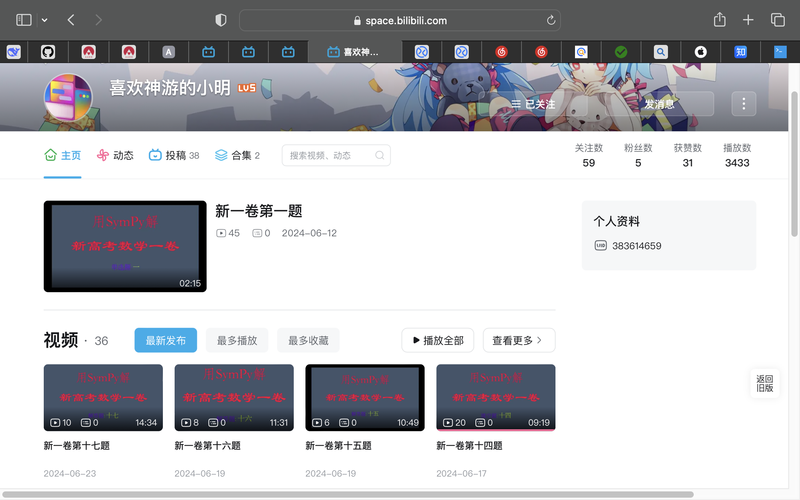Open the Safari share icon
Image resolution: width=800 pixels, height=500 pixels.
tap(719, 20)
